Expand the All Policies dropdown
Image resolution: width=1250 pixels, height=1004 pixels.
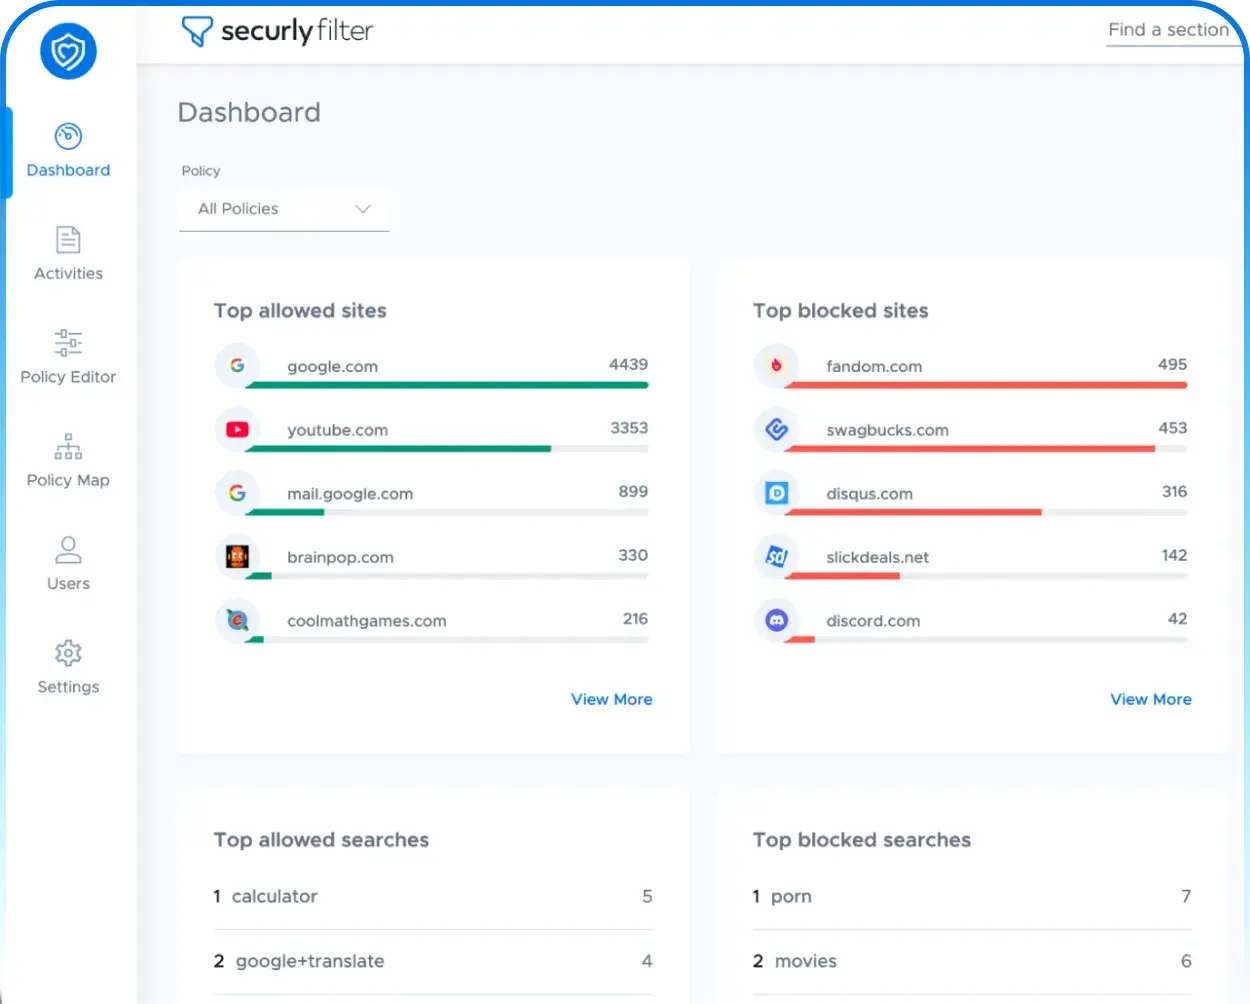point(284,209)
